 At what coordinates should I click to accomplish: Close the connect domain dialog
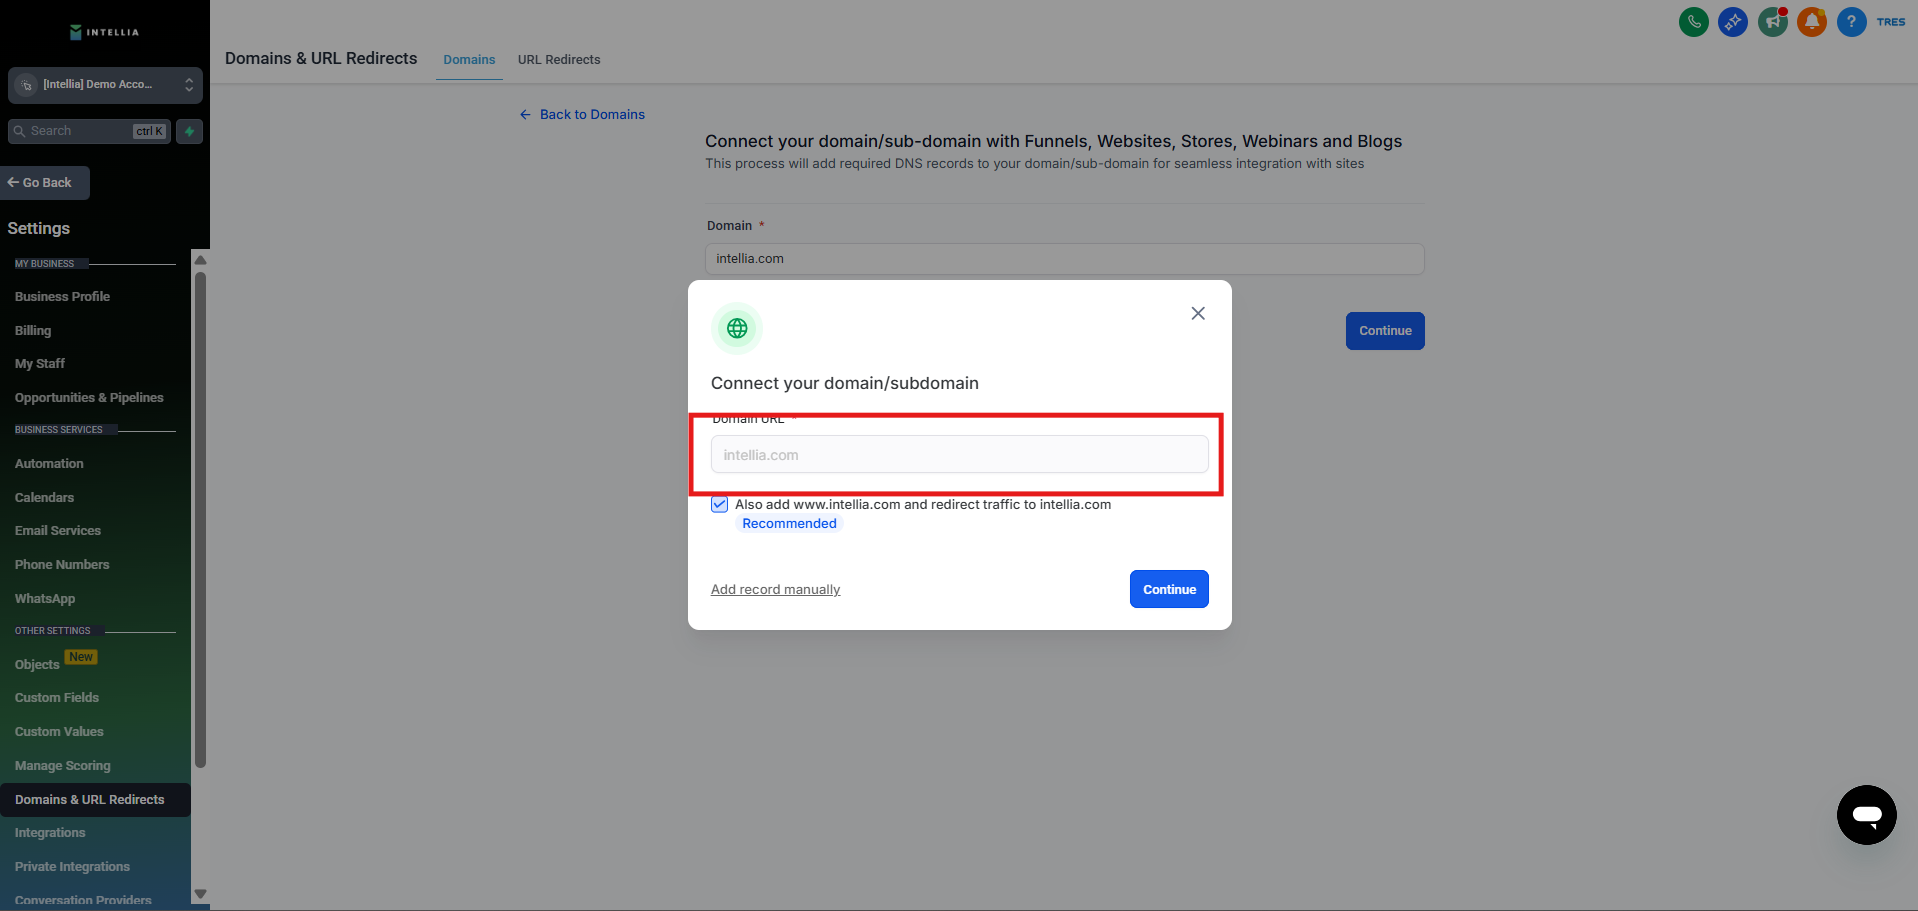[1197, 314]
